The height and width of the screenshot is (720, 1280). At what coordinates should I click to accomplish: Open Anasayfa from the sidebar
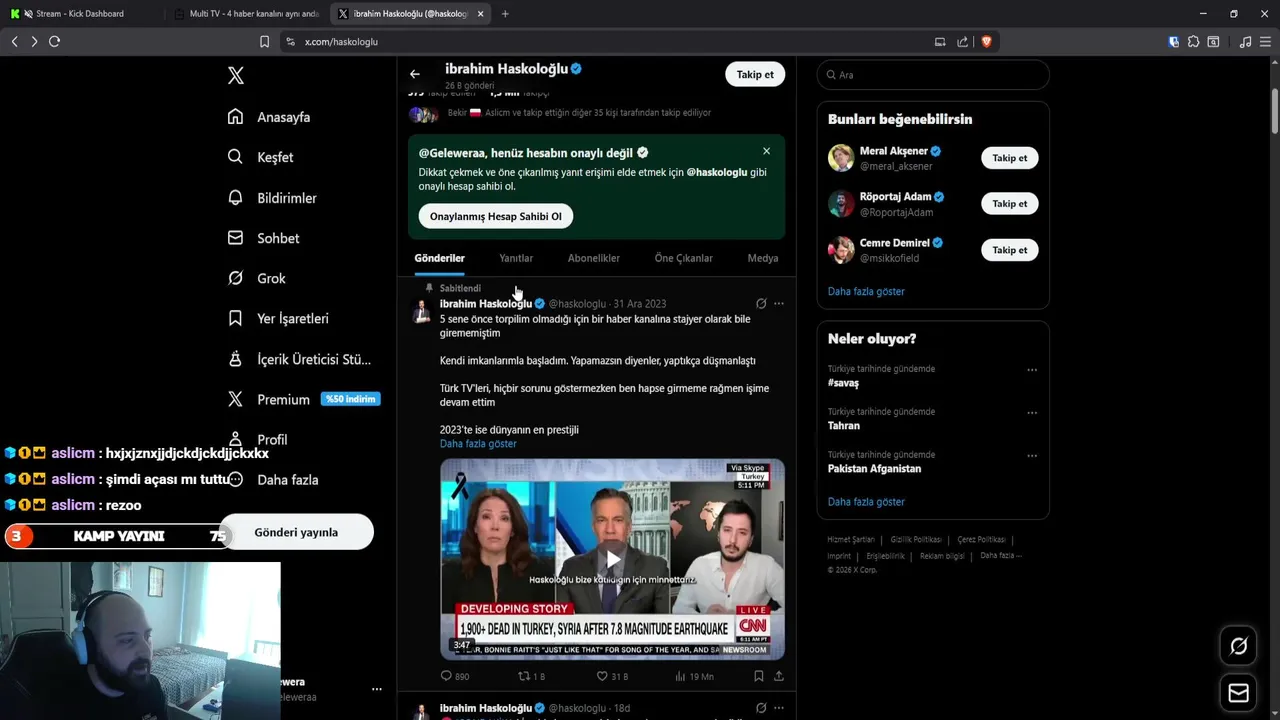(269, 117)
